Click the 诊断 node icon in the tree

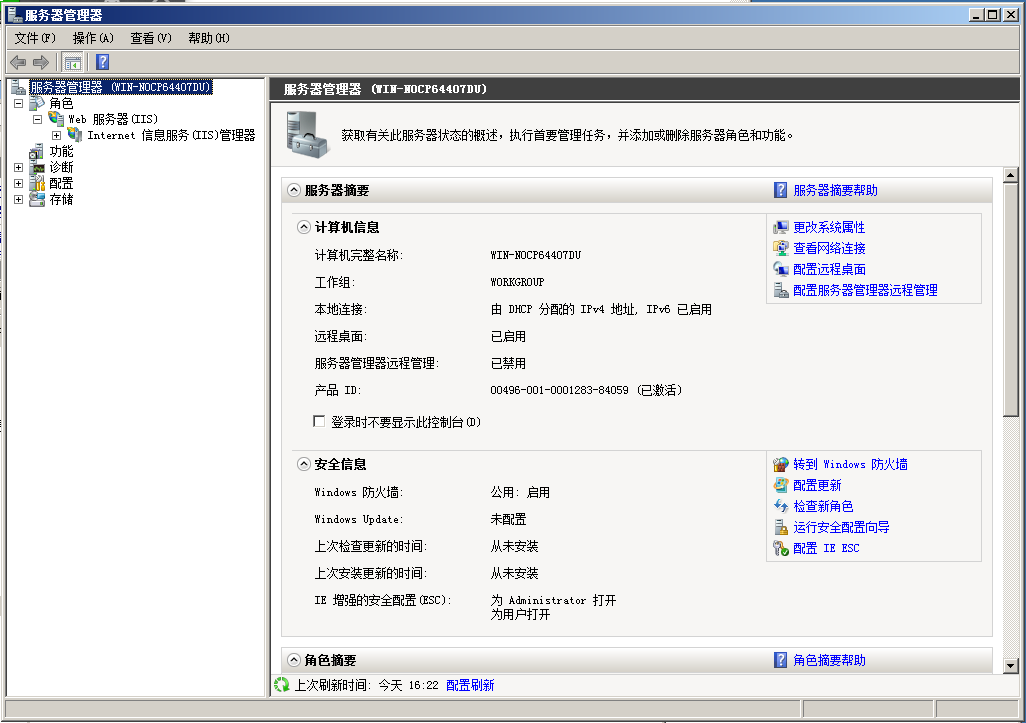point(37,168)
